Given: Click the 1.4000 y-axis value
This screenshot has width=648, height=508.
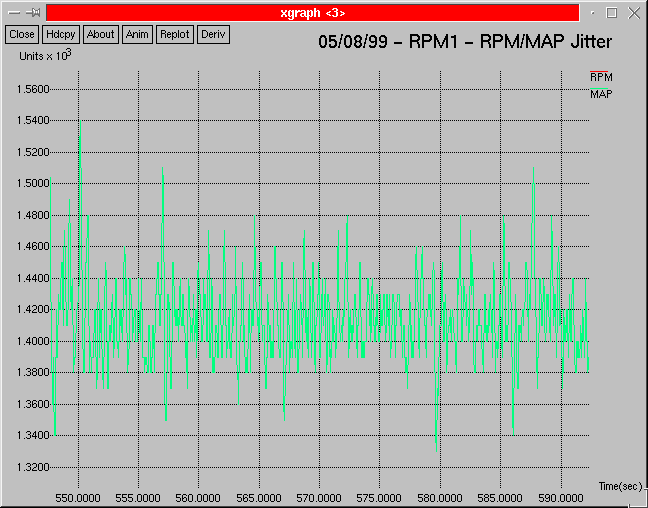Looking at the screenshot, I should pos(33,341).
